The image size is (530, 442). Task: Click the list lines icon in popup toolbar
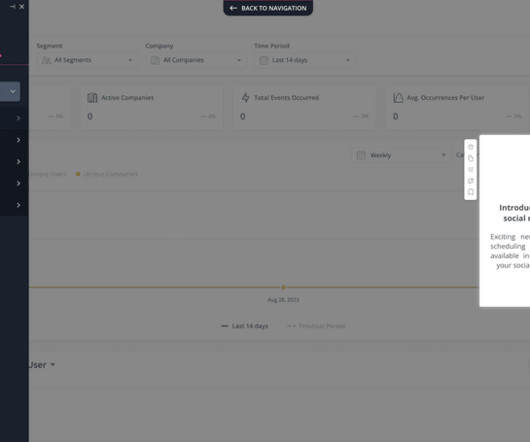point(471,169)
